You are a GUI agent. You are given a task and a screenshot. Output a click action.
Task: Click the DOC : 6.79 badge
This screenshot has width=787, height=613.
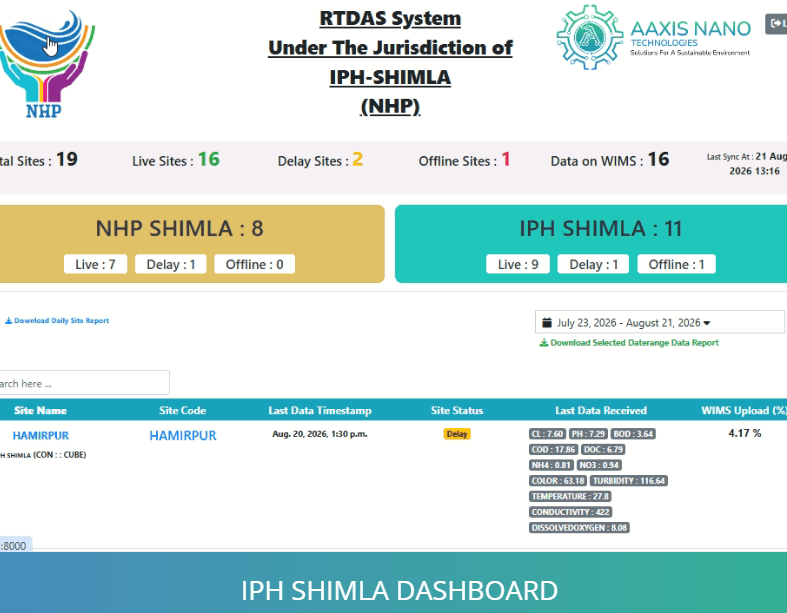[603, 449]
